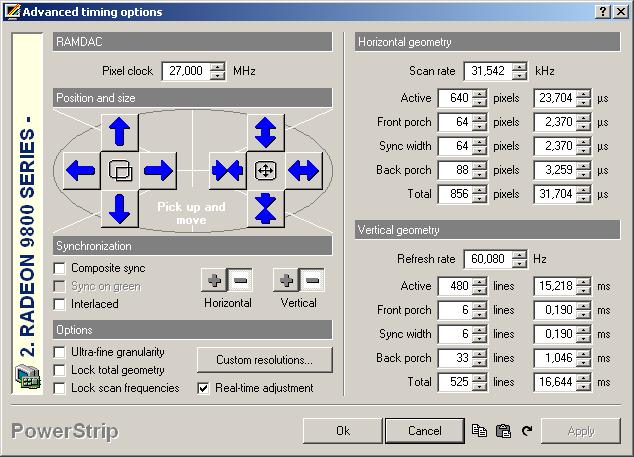Enable the Interlaced checkbox
The image size is (634, 457).
coord(59,304)
